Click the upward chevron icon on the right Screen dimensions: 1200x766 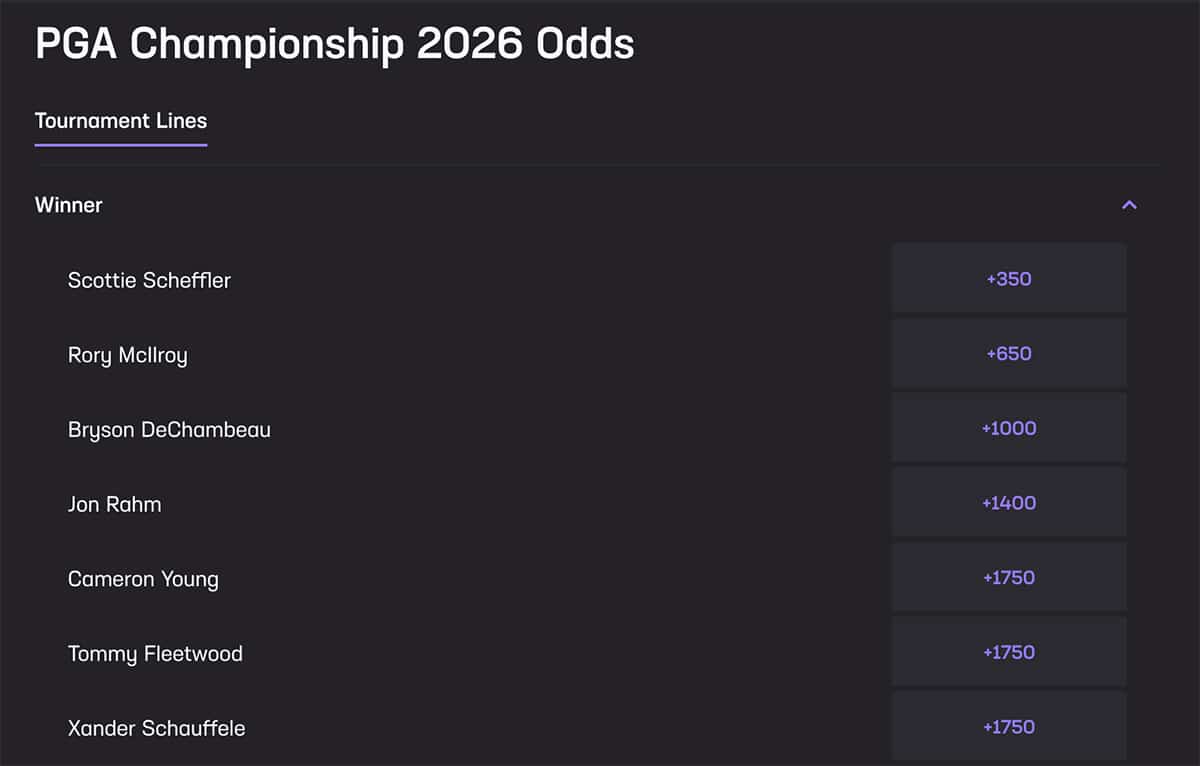pos(1129,204)
